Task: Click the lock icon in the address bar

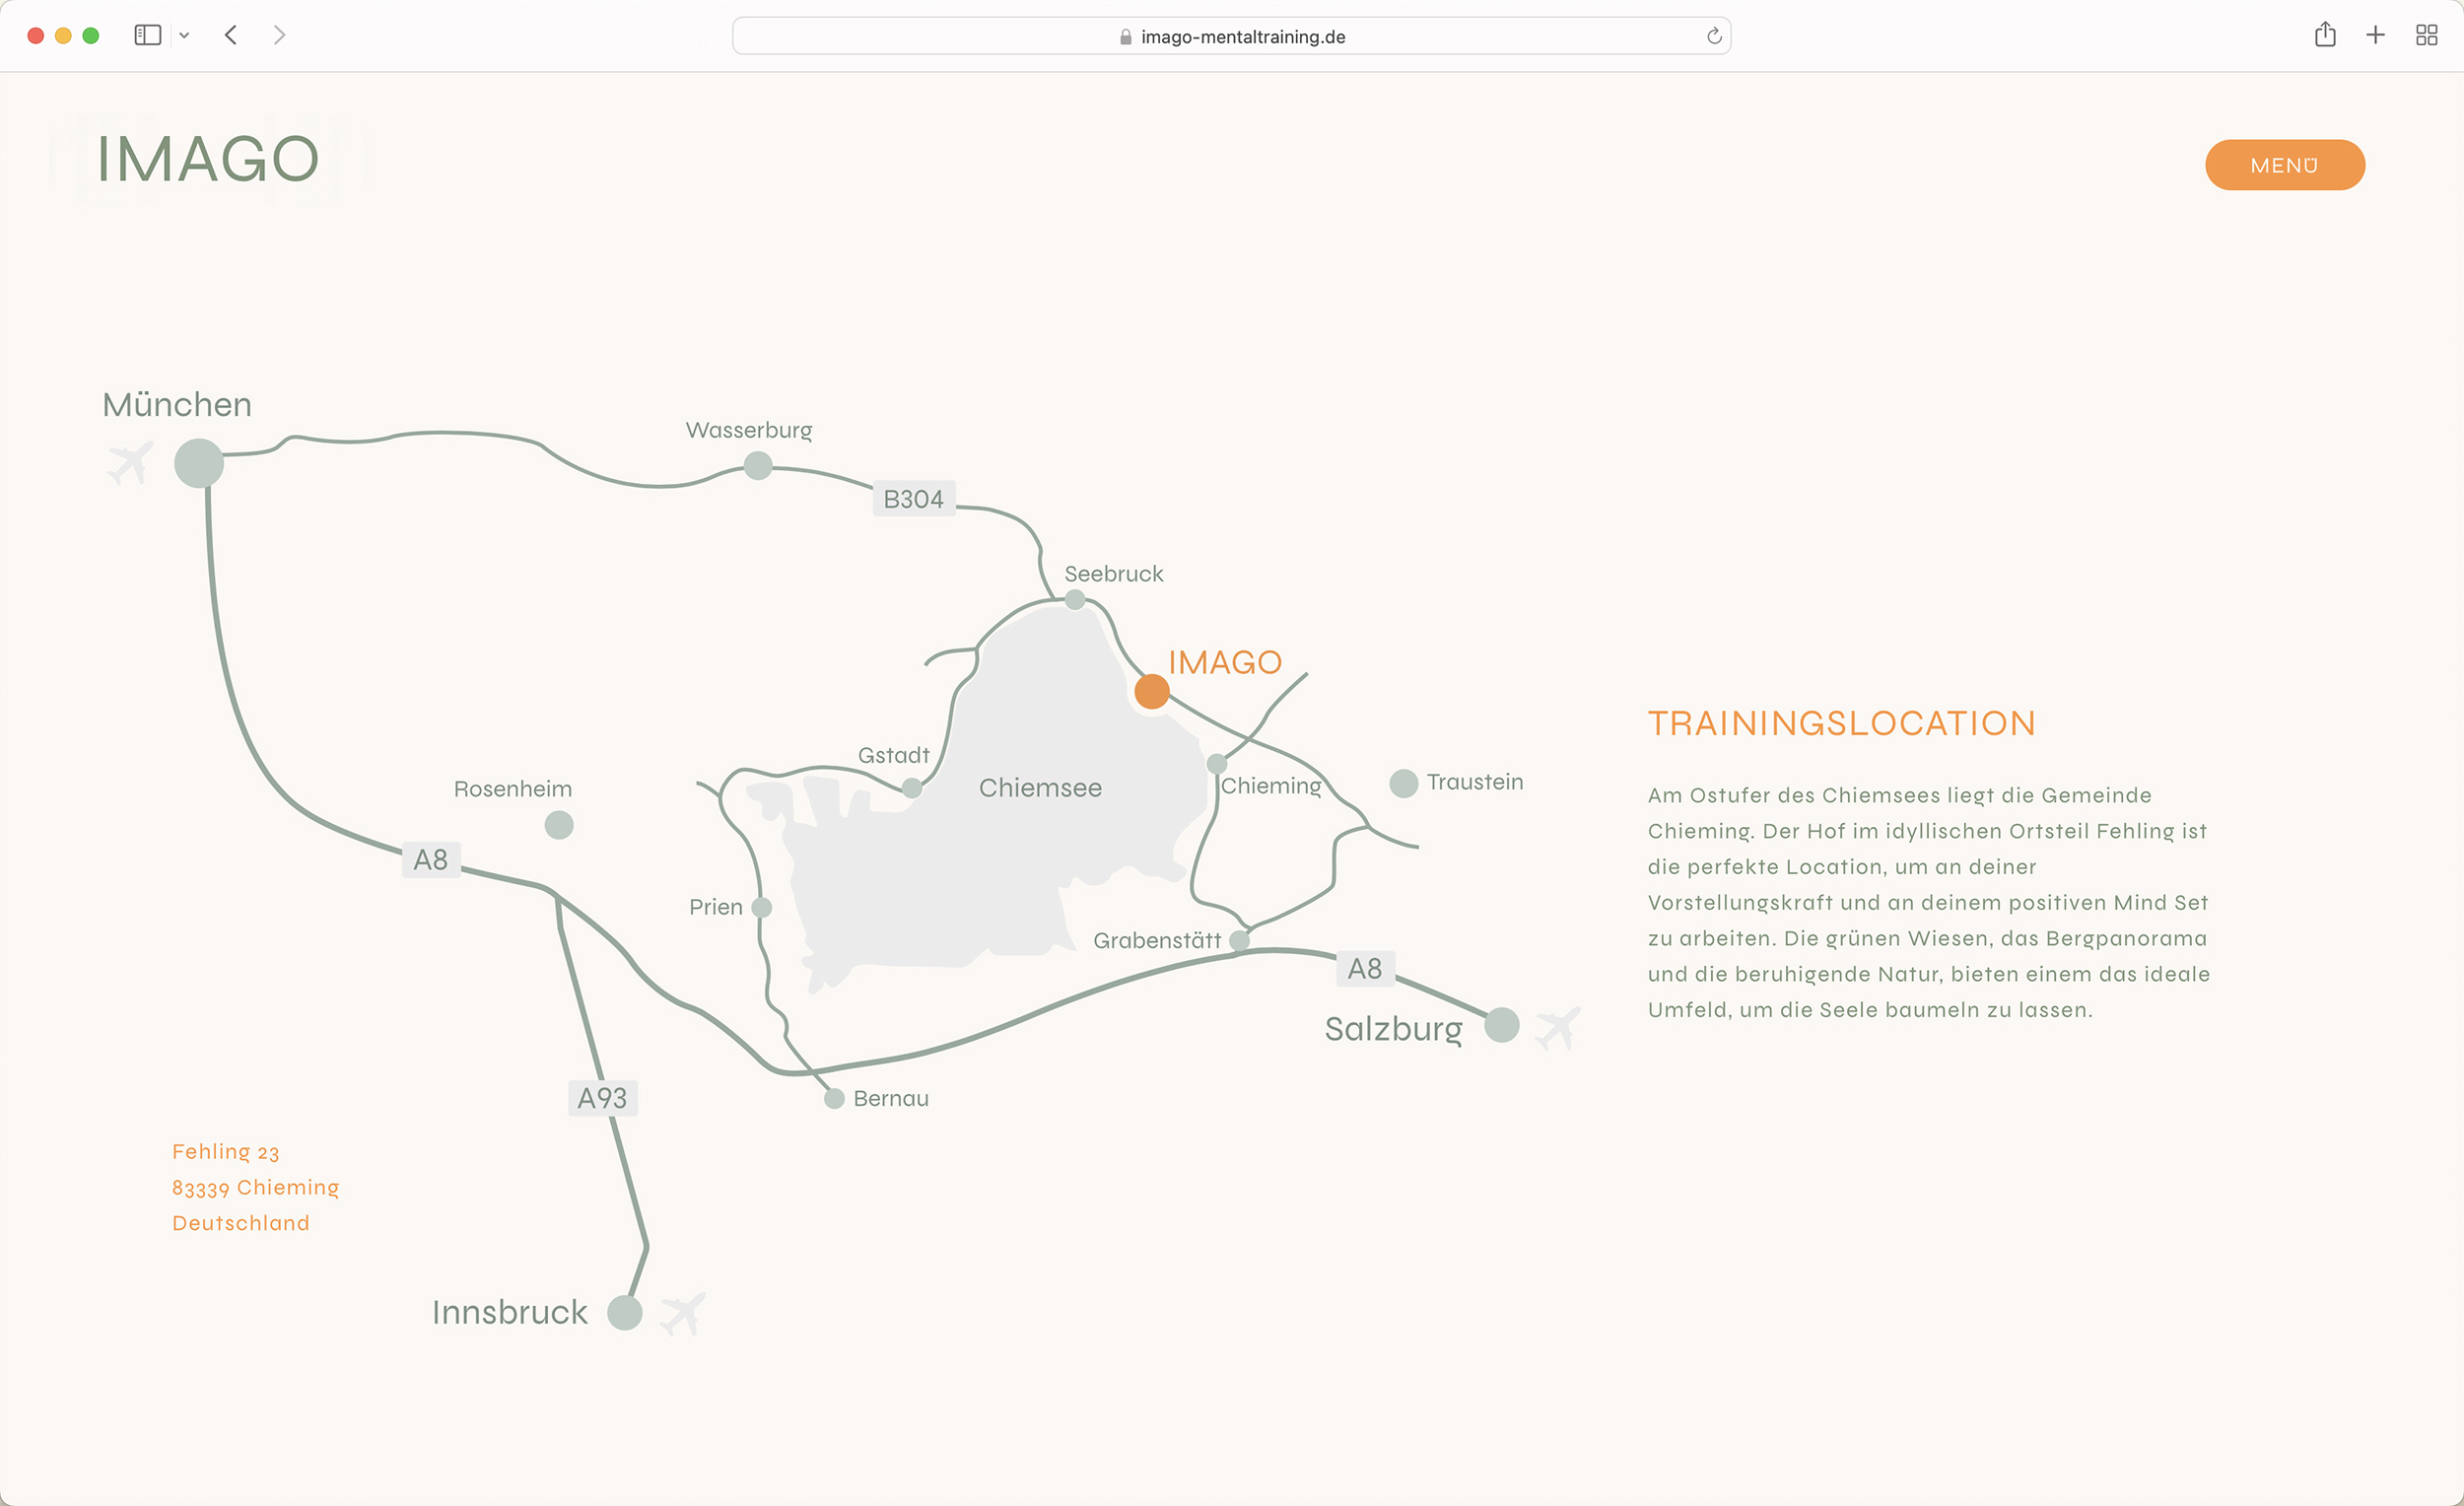Action: [x=1125, y=37]
